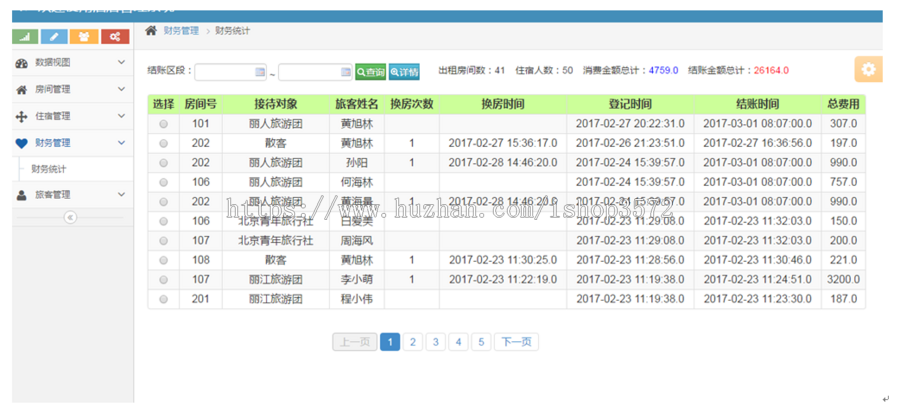The image size is (900, 413).
Task: Collapse the sidebar with the « icon
Action: tap(70, 217)
